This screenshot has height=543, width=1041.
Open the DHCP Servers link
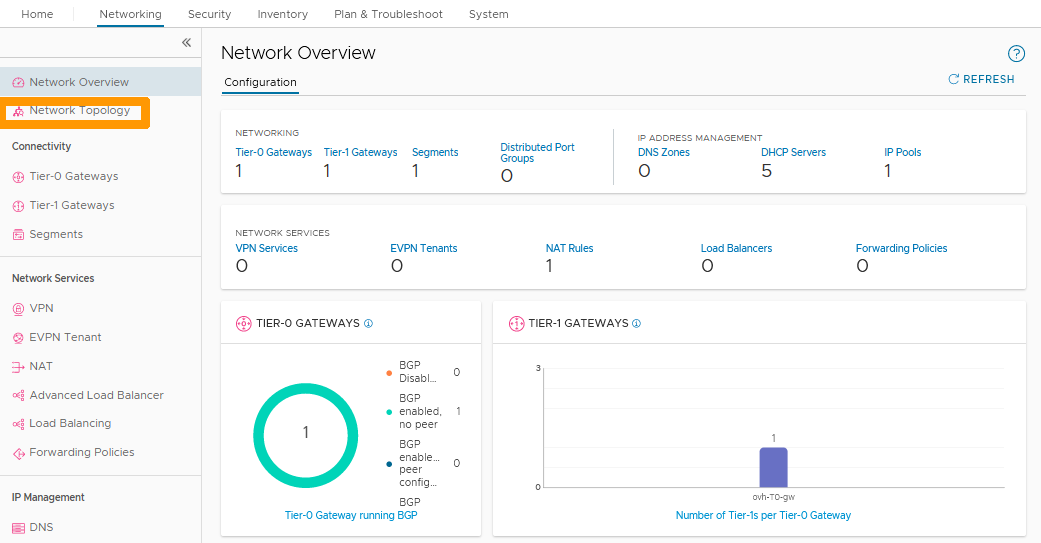[x=793, y=152]
